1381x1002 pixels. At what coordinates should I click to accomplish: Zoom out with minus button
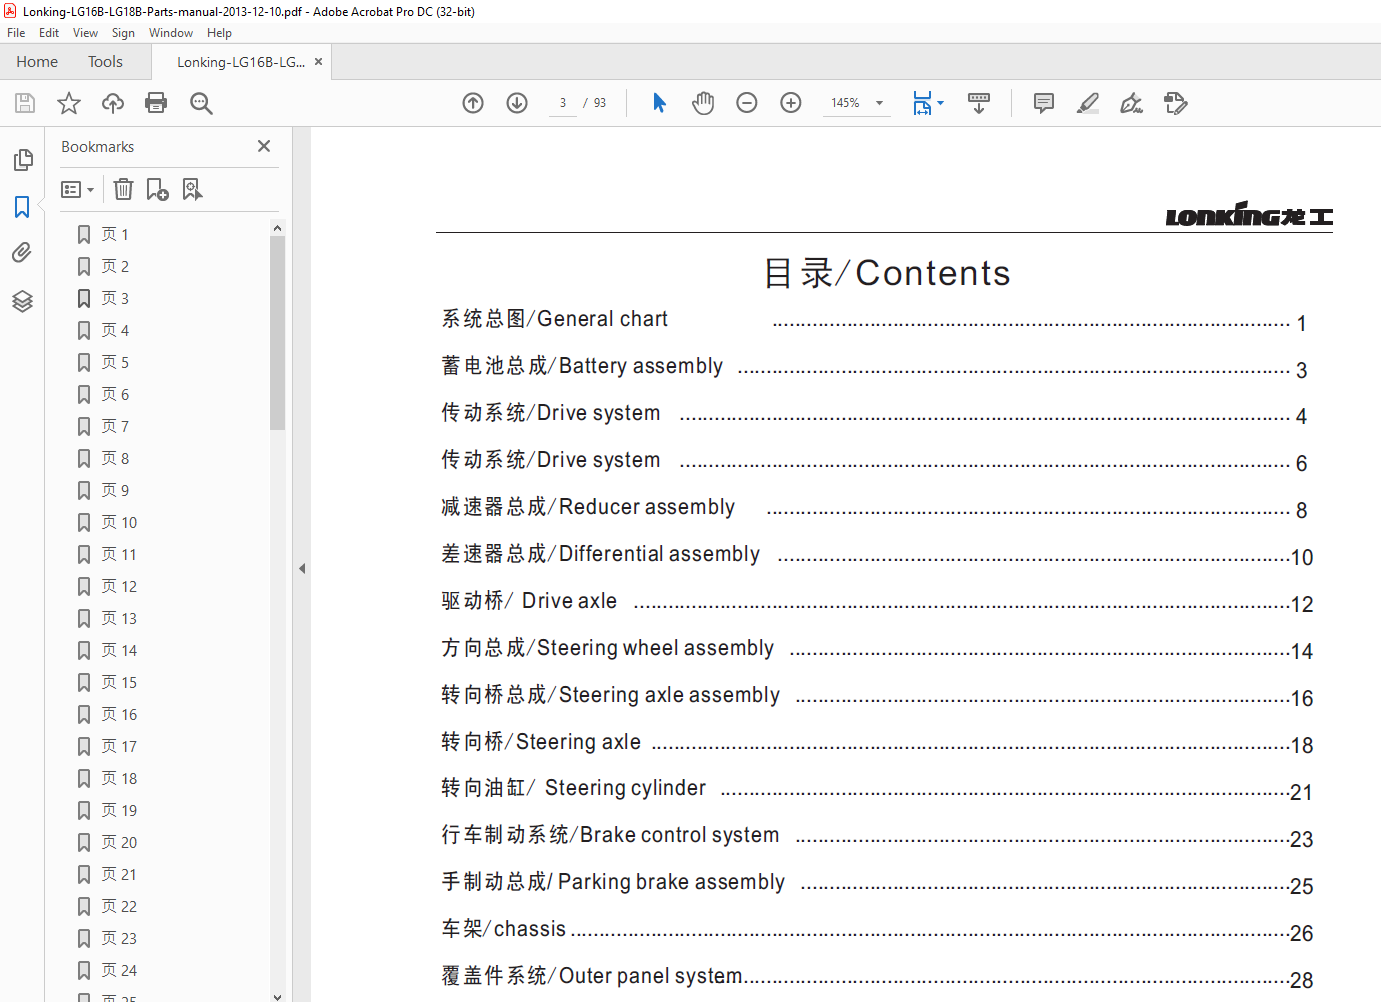(747, 103)
